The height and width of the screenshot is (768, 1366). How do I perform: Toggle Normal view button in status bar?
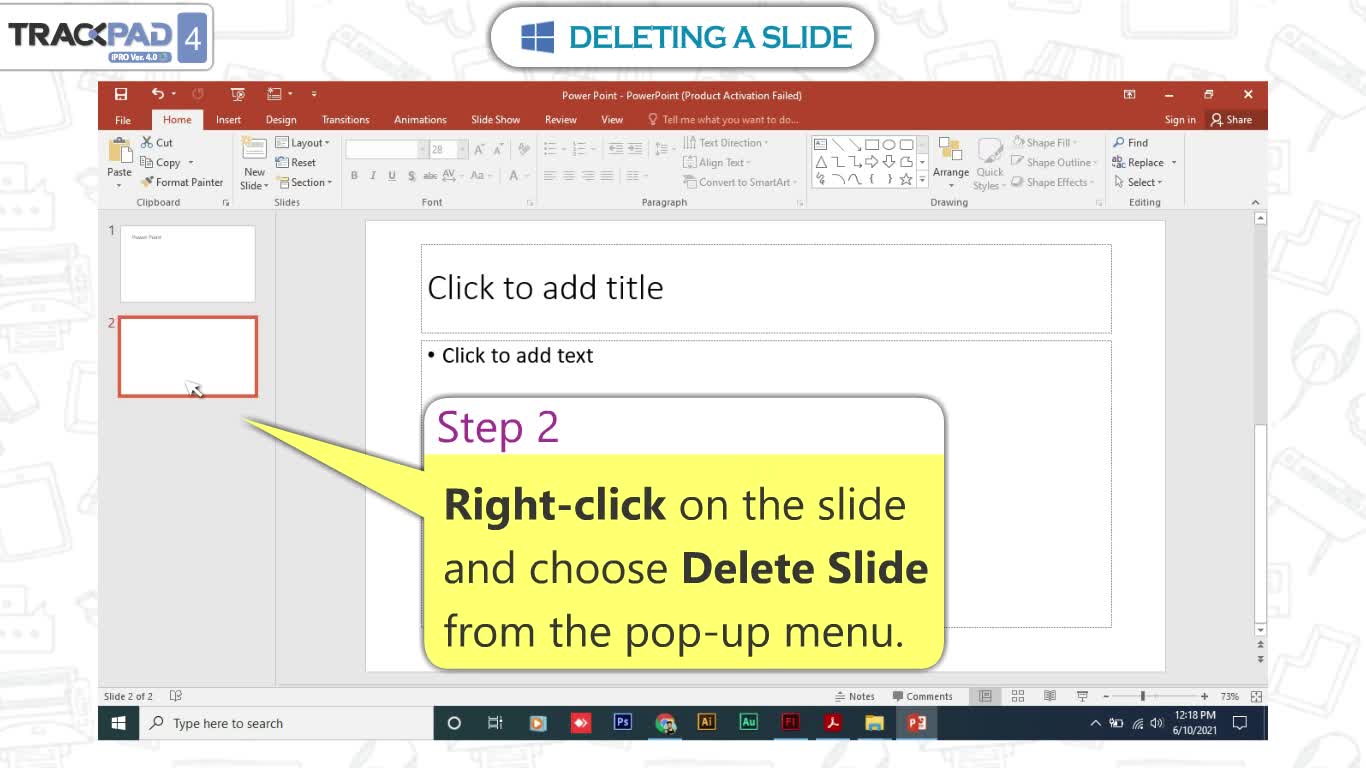(x=985, y=696)
